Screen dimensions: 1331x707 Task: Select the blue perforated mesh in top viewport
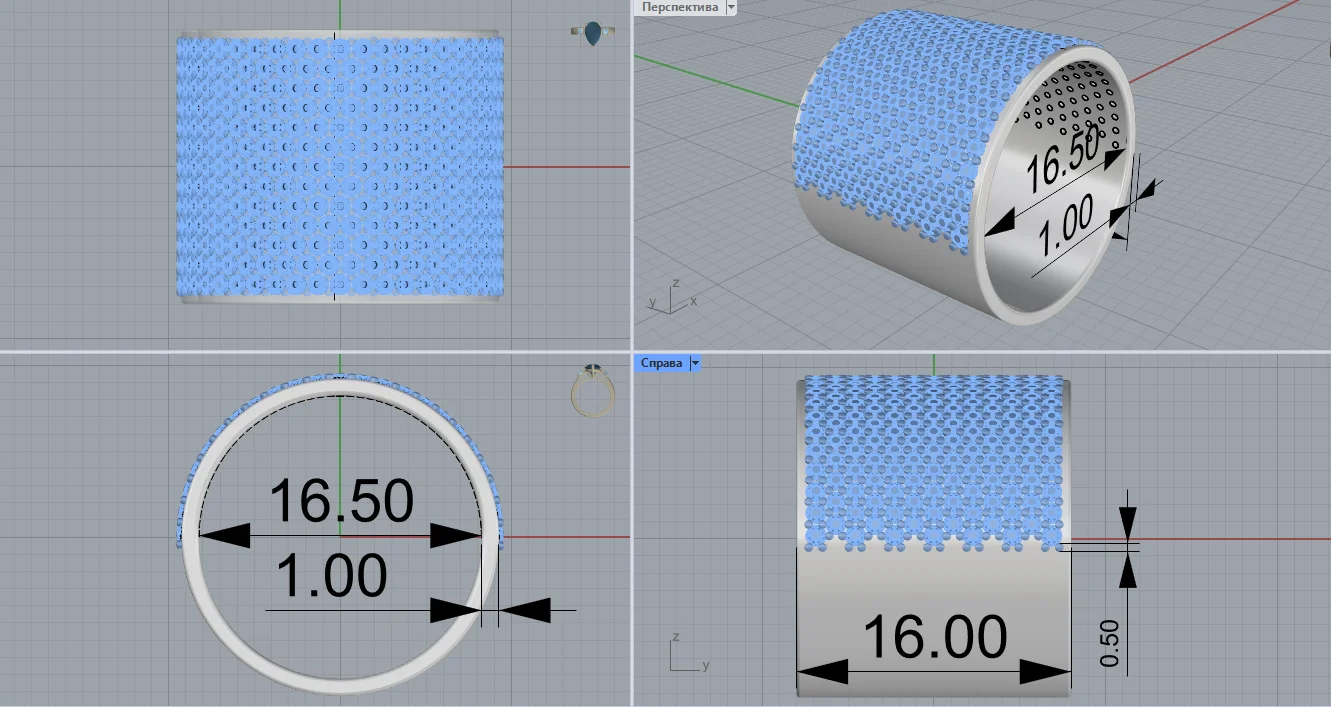(340, 167)
